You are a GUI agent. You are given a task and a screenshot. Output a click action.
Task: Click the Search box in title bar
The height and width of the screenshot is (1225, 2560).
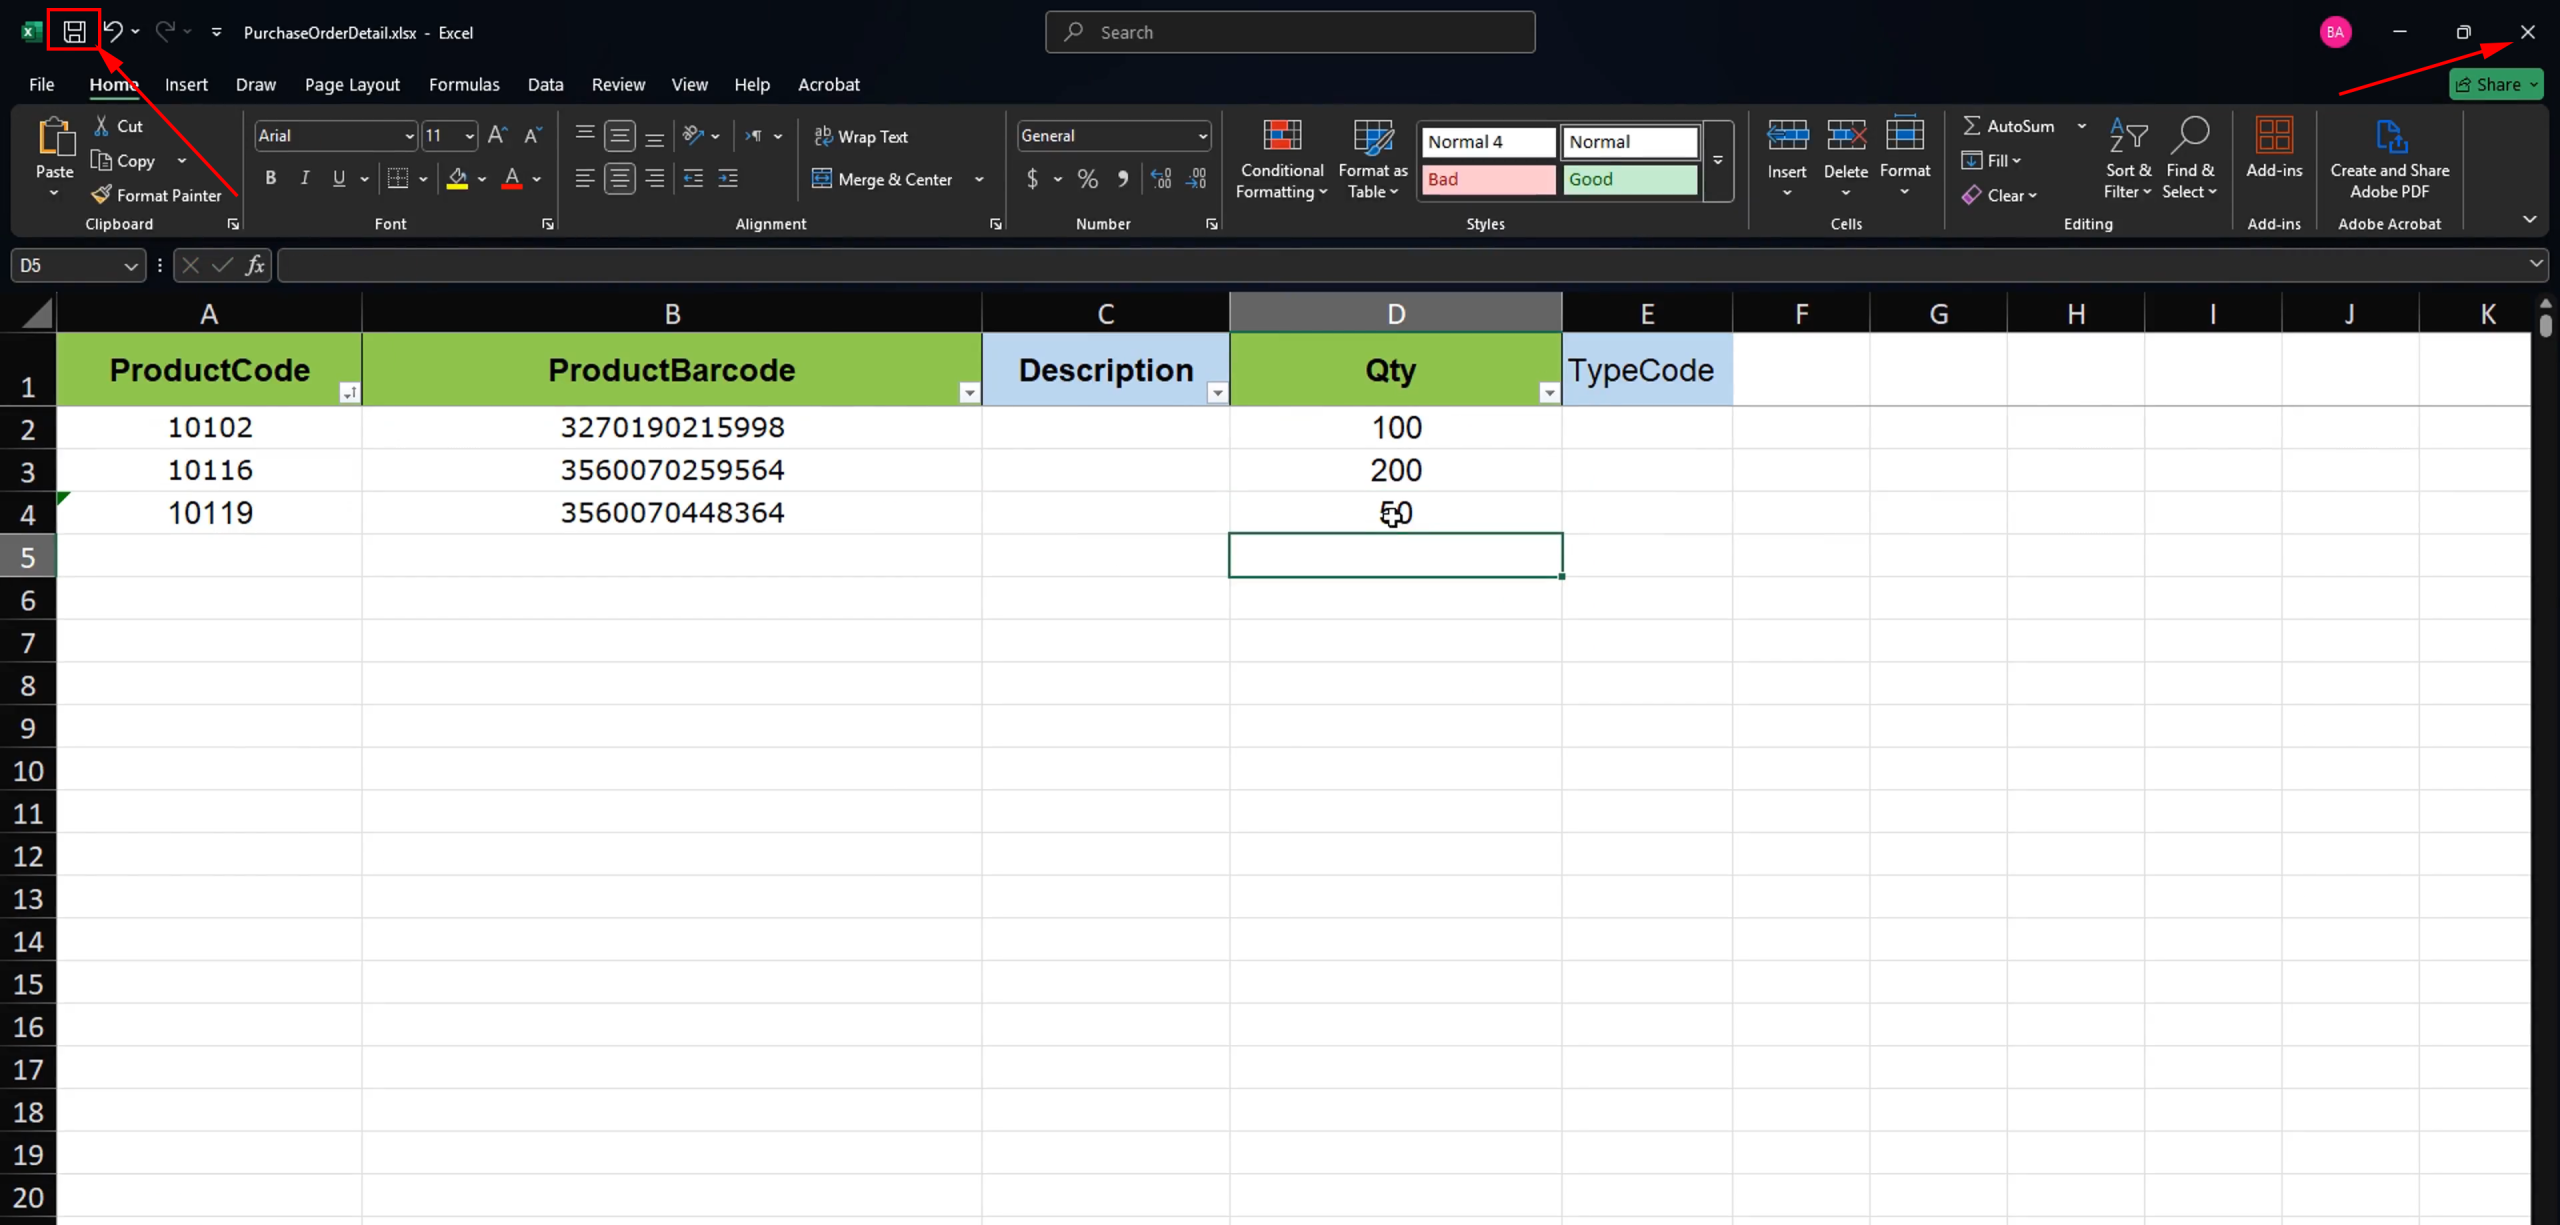tap(1290, 32)
